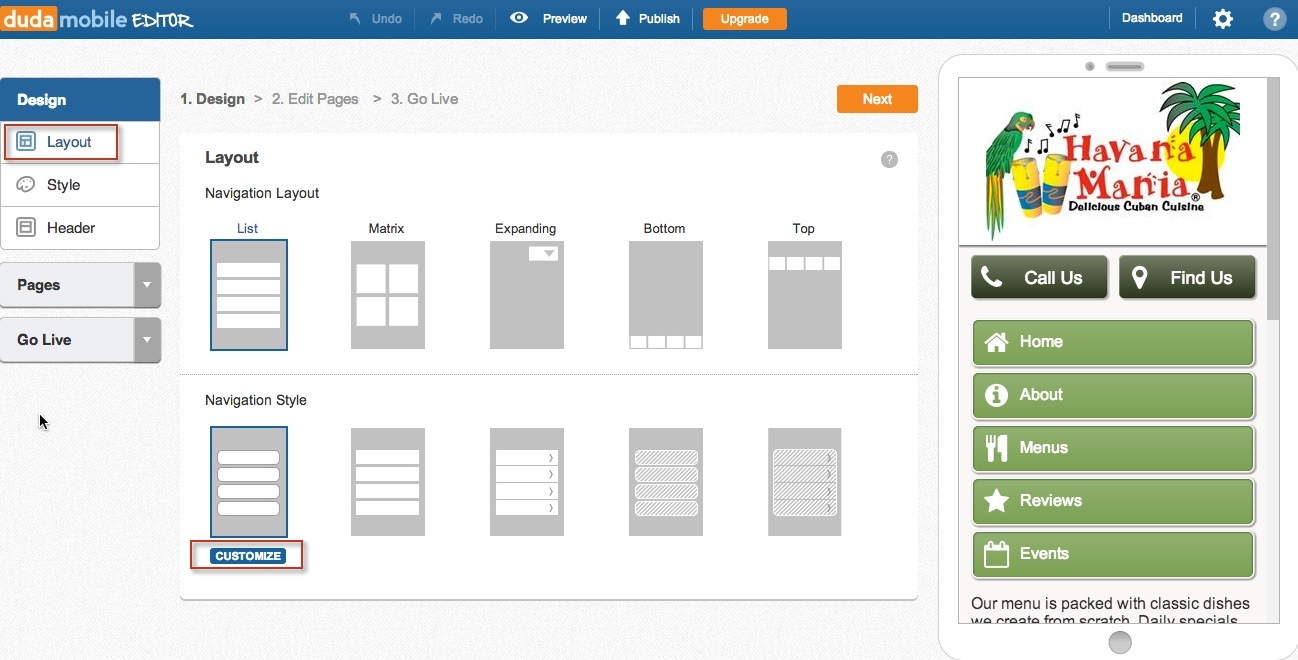Screen dimensions: 1298x660
Task: Click the house icon on Home button
Action: pos(996,342)
